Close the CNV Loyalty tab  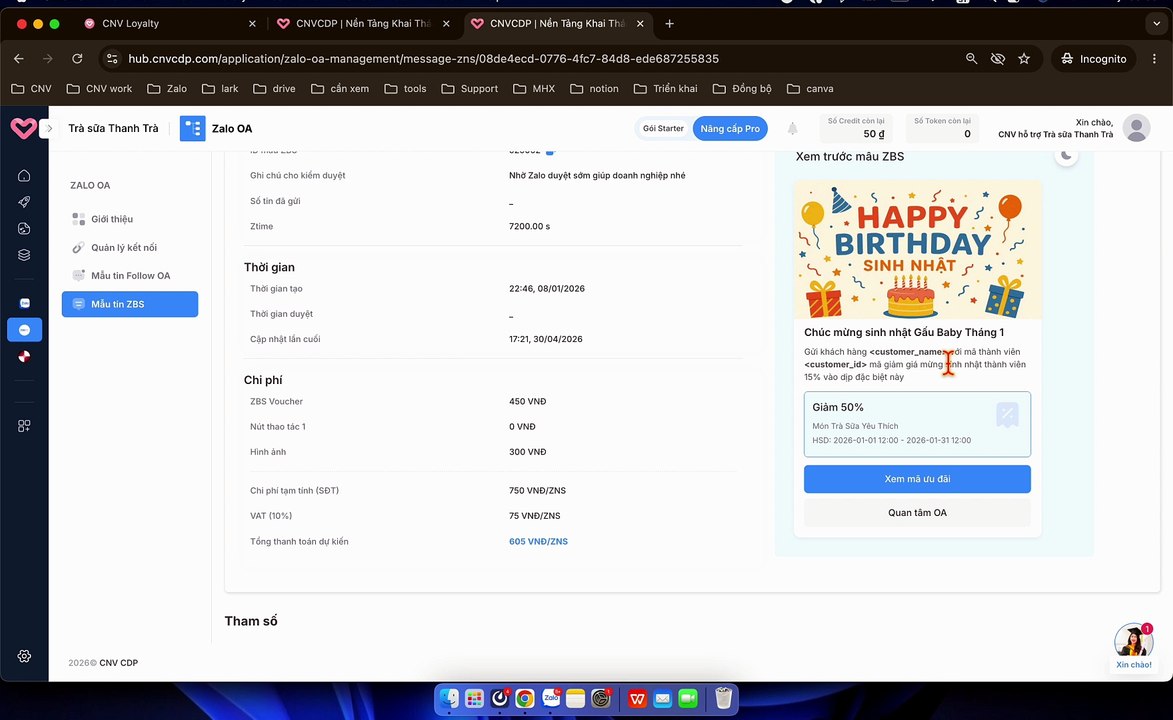pos(252,23)
